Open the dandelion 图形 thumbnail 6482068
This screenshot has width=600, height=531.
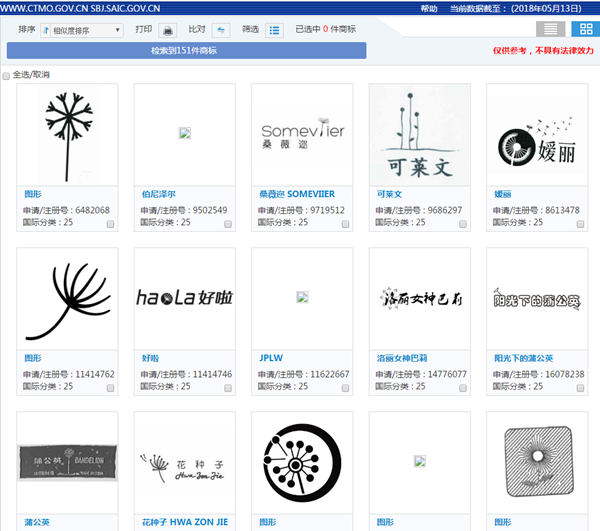pyautogui.click(x=68, y=133)
